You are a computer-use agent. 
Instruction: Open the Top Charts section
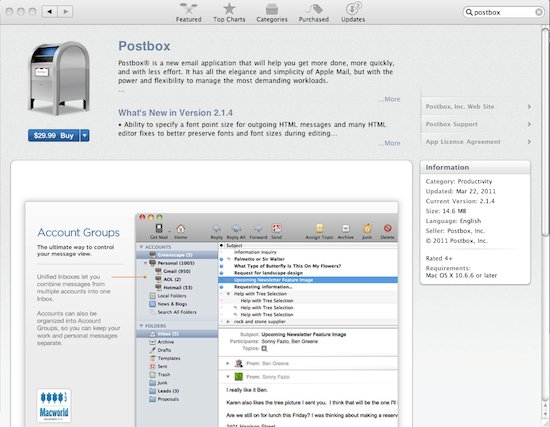click(x=229, y=13)
